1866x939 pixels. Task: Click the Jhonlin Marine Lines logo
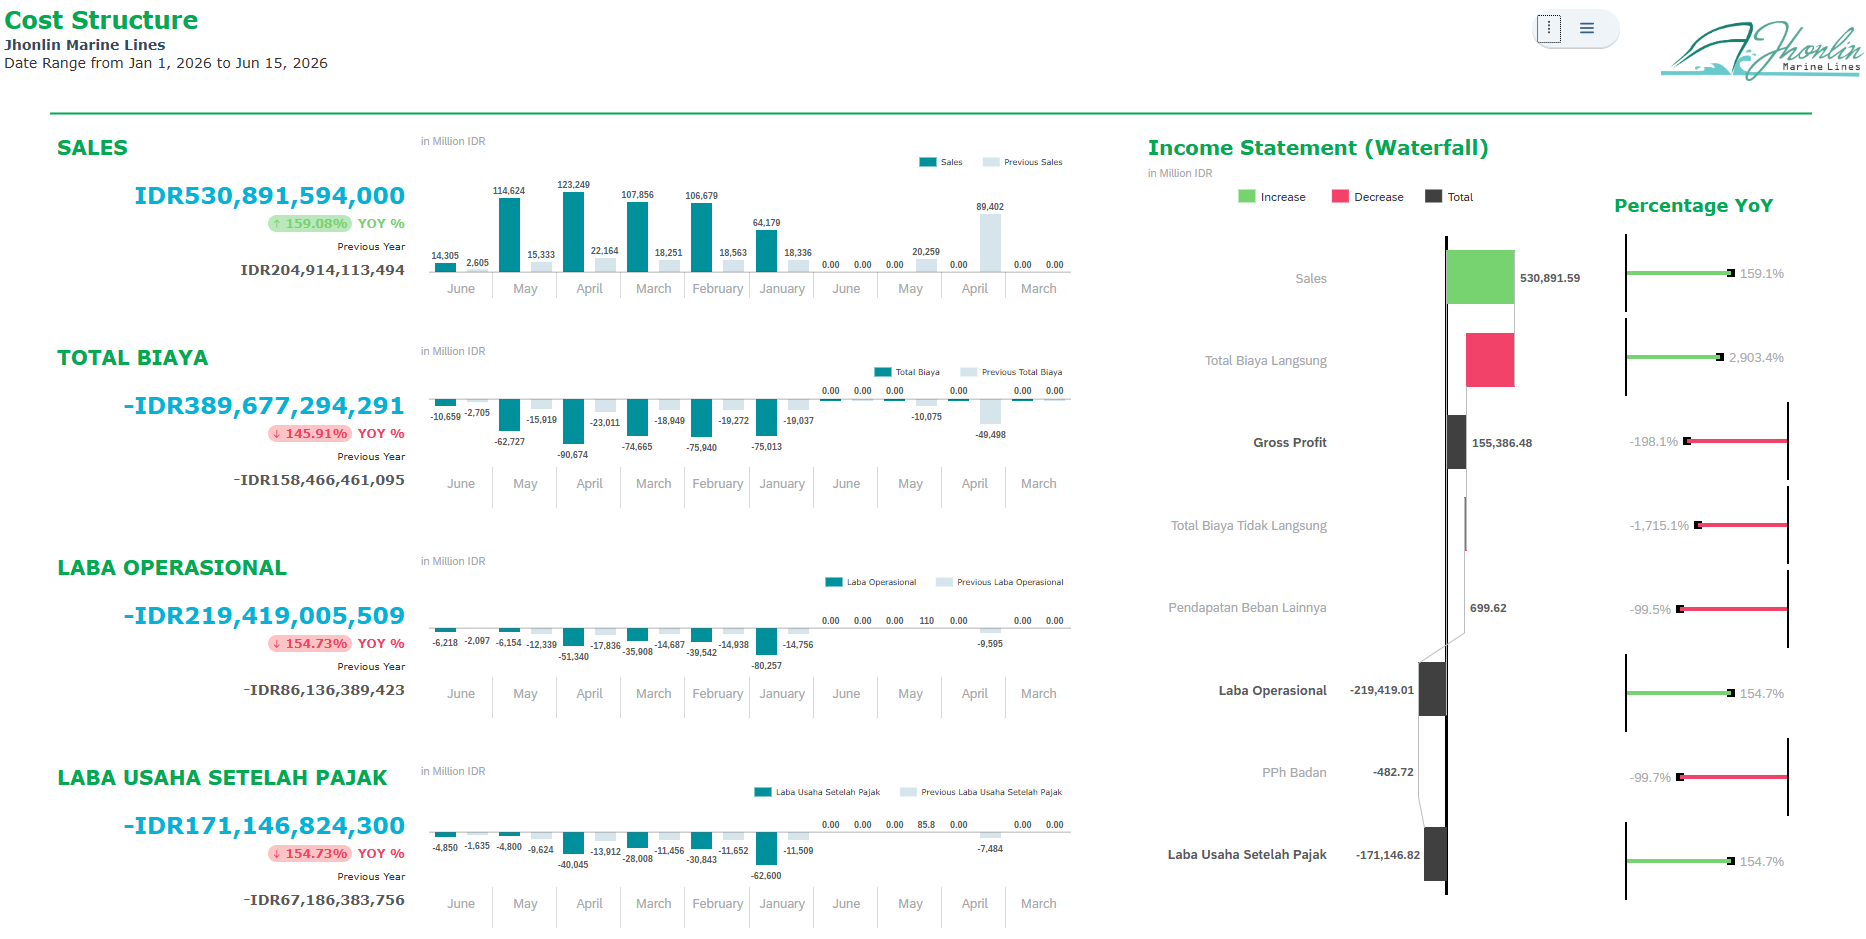[1761, 49]
